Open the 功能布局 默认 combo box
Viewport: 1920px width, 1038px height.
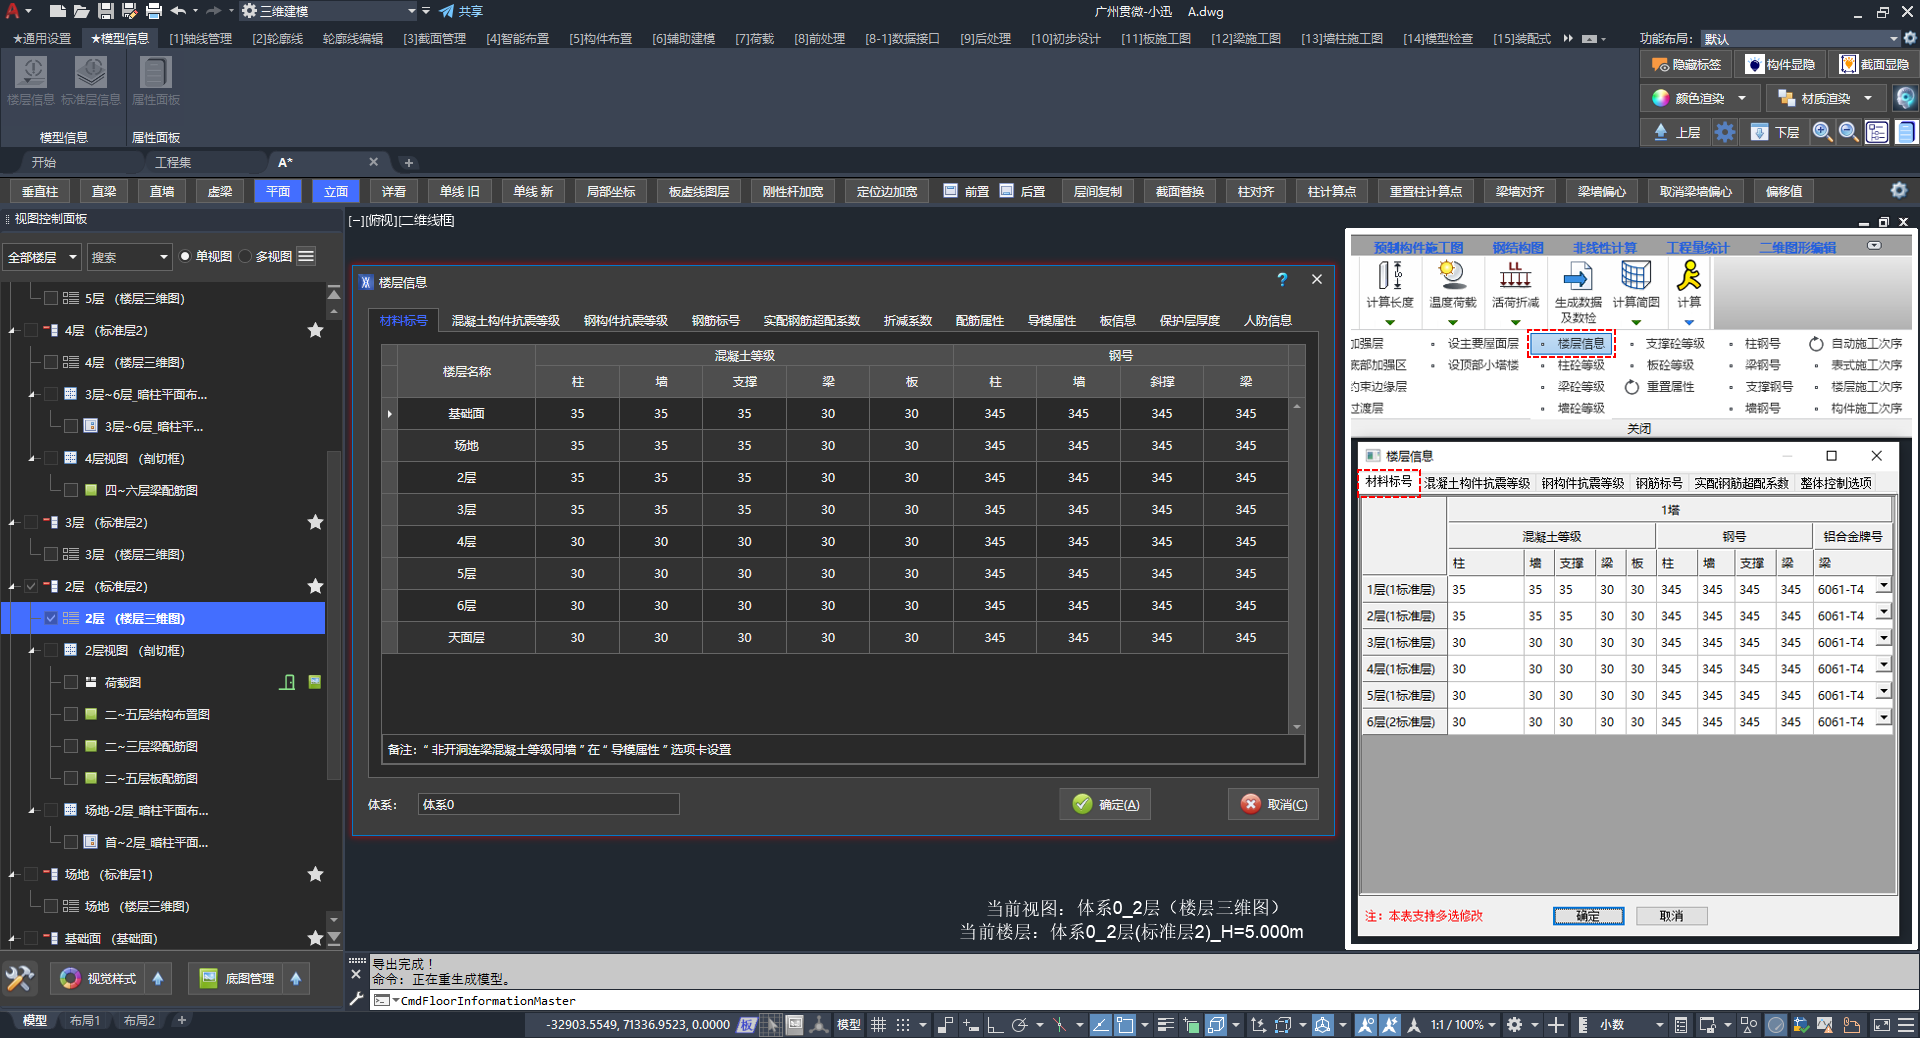pyautogui.click(x=1800, y=38)
